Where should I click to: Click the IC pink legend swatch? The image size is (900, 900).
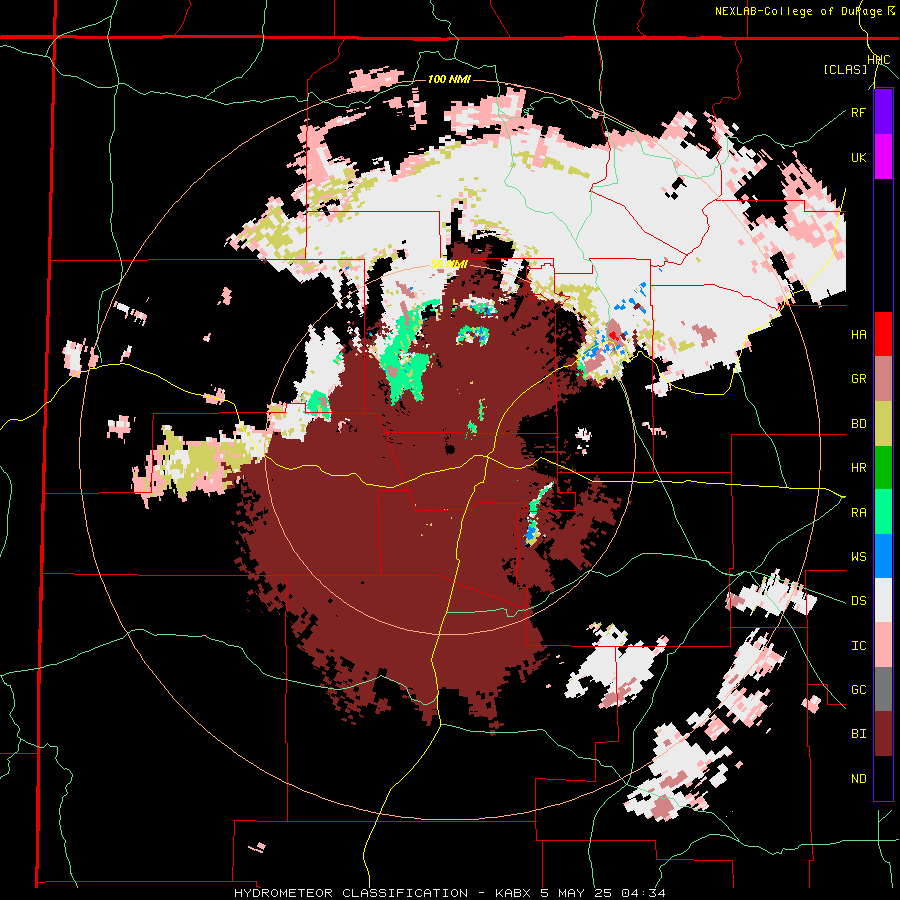(883, 645)
